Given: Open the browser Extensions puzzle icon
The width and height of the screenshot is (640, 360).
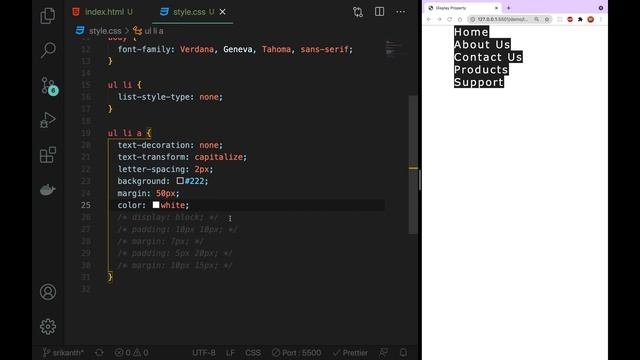Looking at the screenshot, I should click(580, 19).
